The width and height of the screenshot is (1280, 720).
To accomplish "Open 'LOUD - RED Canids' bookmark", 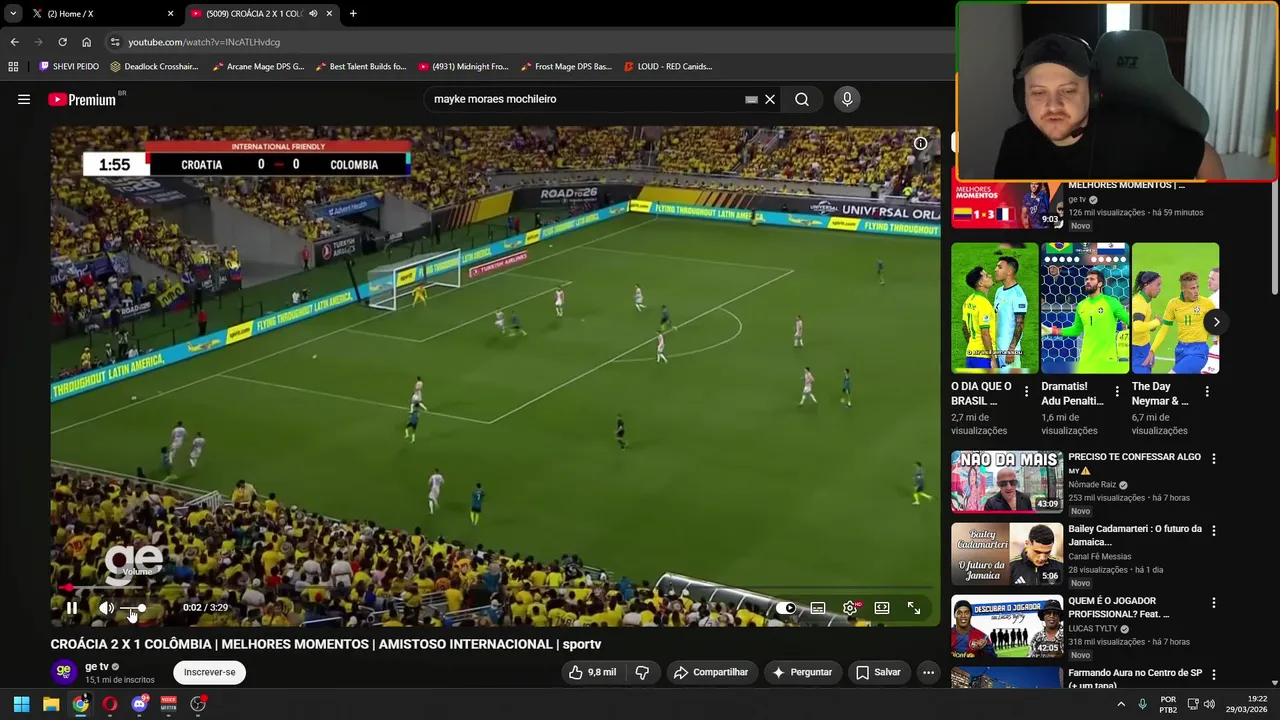I will (668, 66).
